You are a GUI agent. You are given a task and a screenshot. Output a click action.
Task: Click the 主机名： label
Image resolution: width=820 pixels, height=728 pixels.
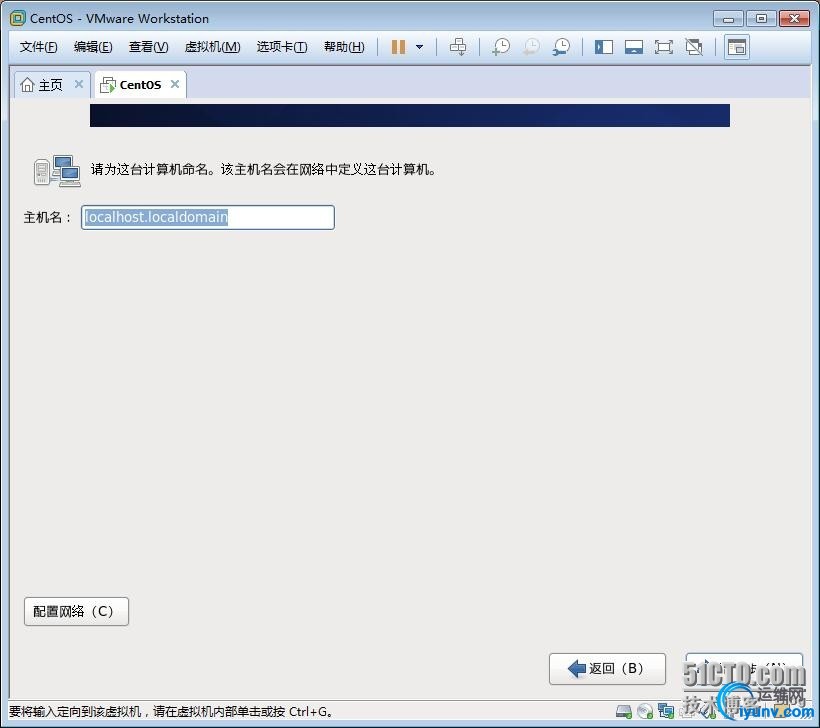[x=47, y=218]
